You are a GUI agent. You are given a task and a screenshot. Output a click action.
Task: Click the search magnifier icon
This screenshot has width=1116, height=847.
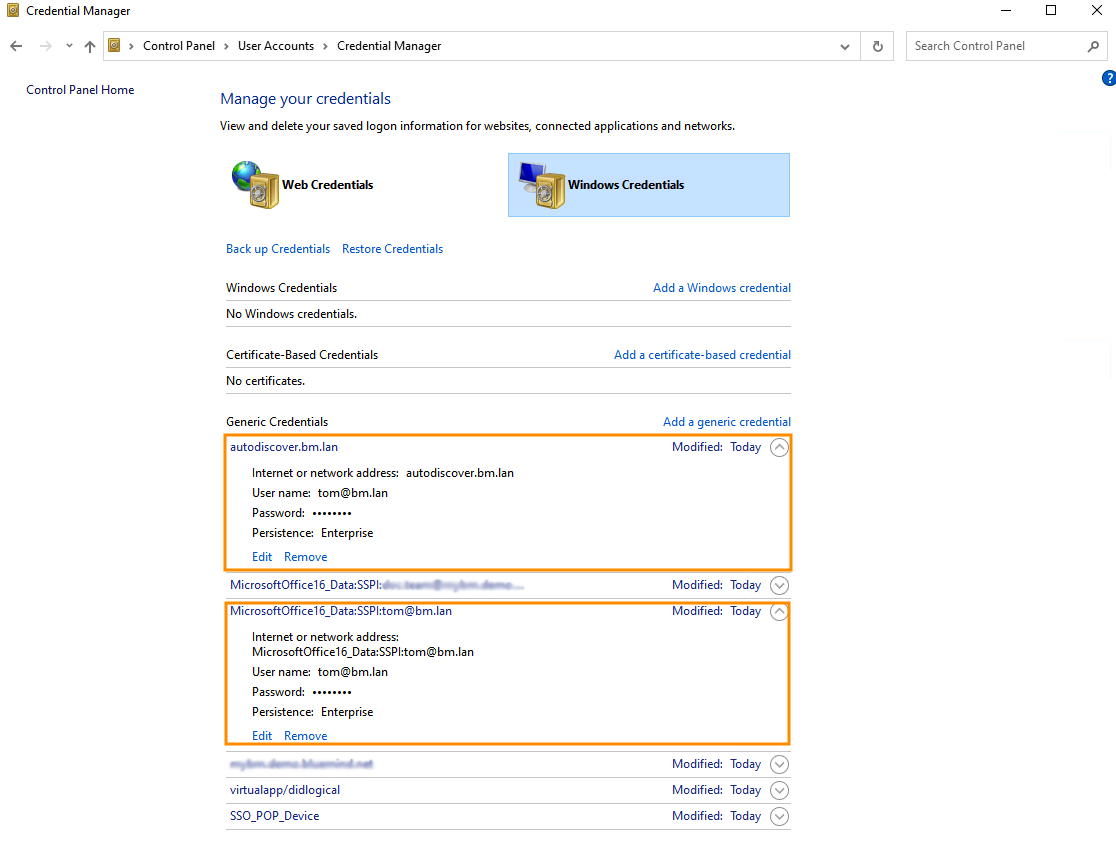point(1093,46)
